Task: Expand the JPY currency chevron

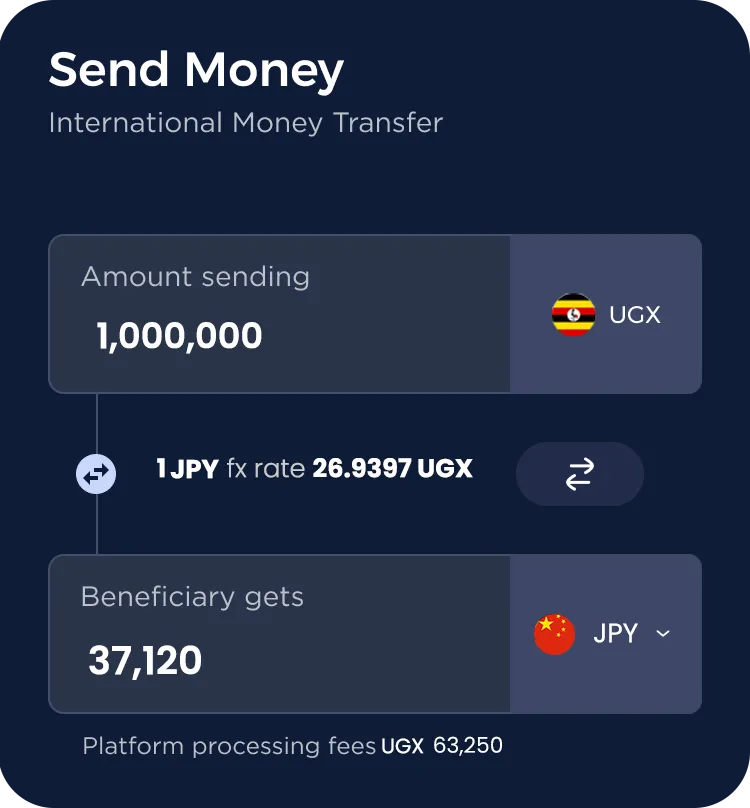Action: 663,633
